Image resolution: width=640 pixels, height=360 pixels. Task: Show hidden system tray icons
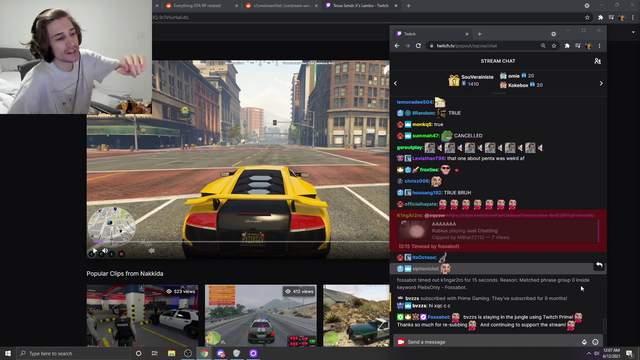589,353
